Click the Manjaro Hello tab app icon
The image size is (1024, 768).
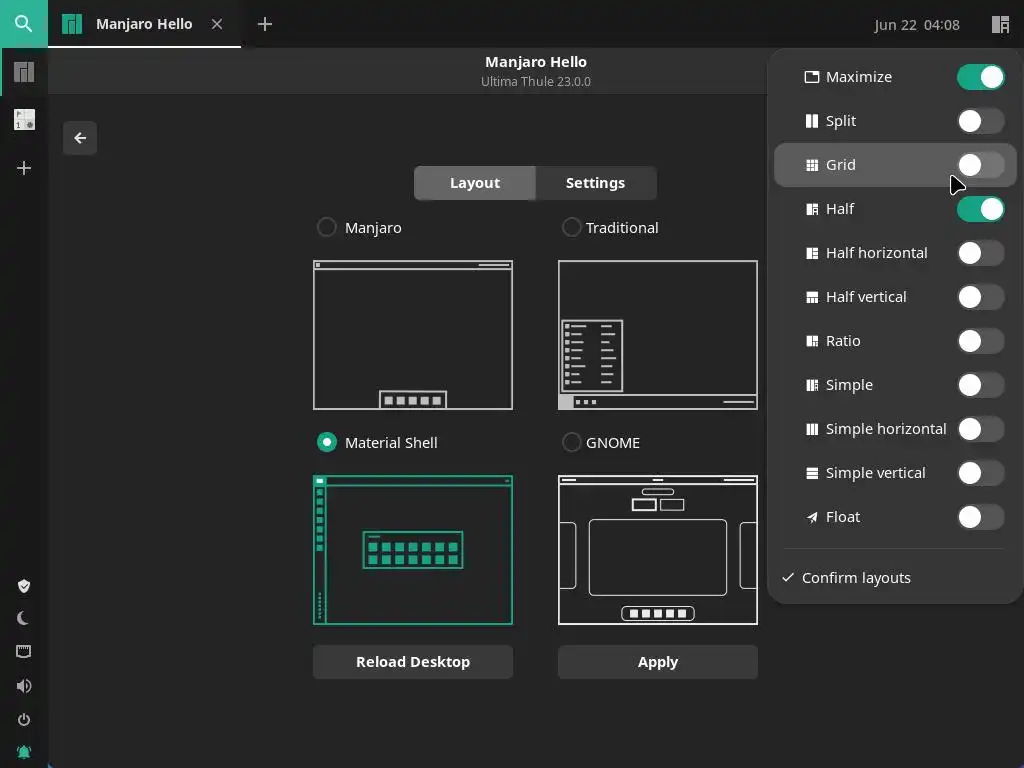(72, 24)
